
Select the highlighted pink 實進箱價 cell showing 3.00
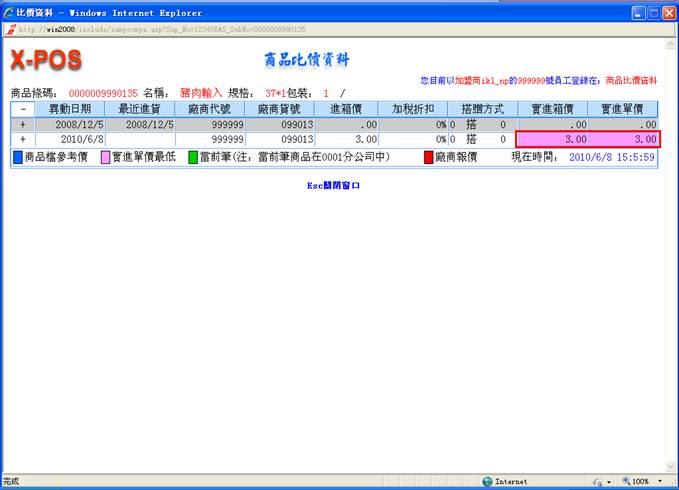pos(552,139)
